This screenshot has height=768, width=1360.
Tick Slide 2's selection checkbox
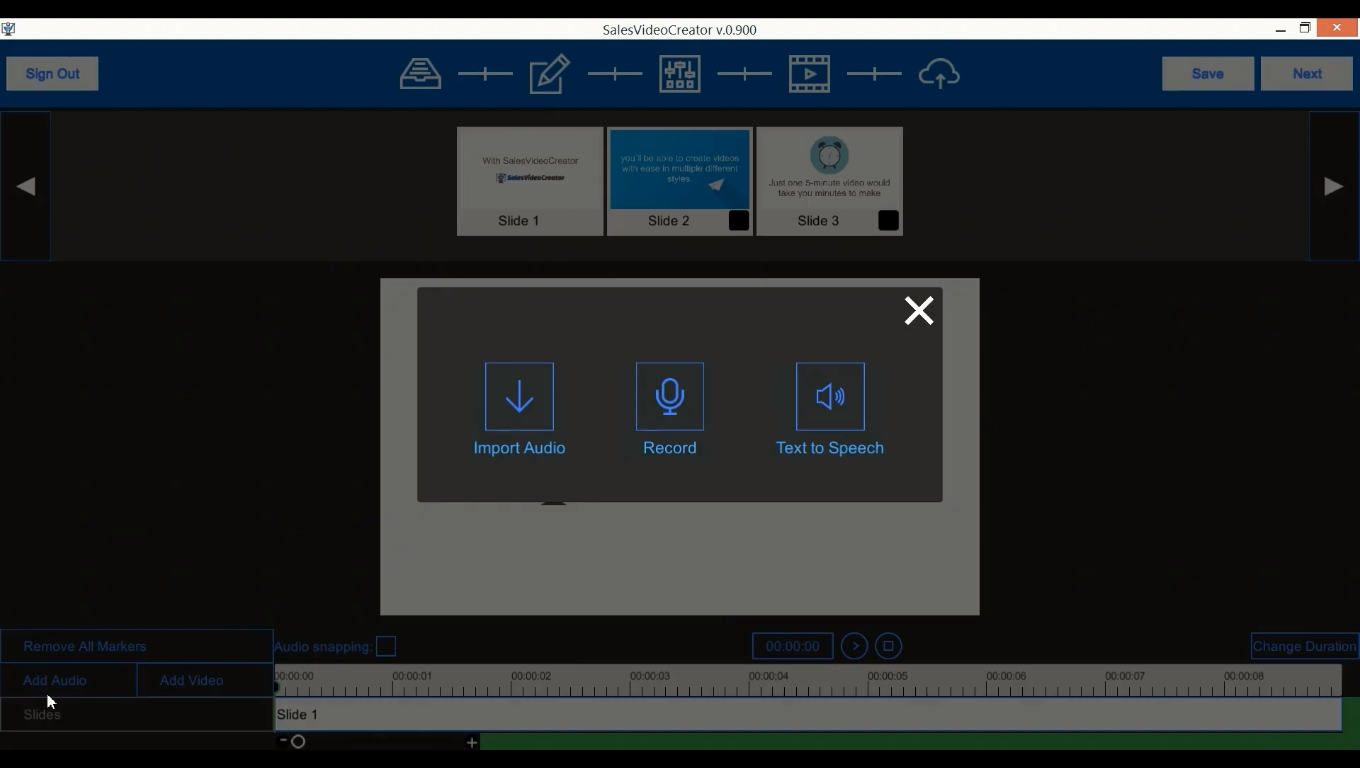coord(738,221)
